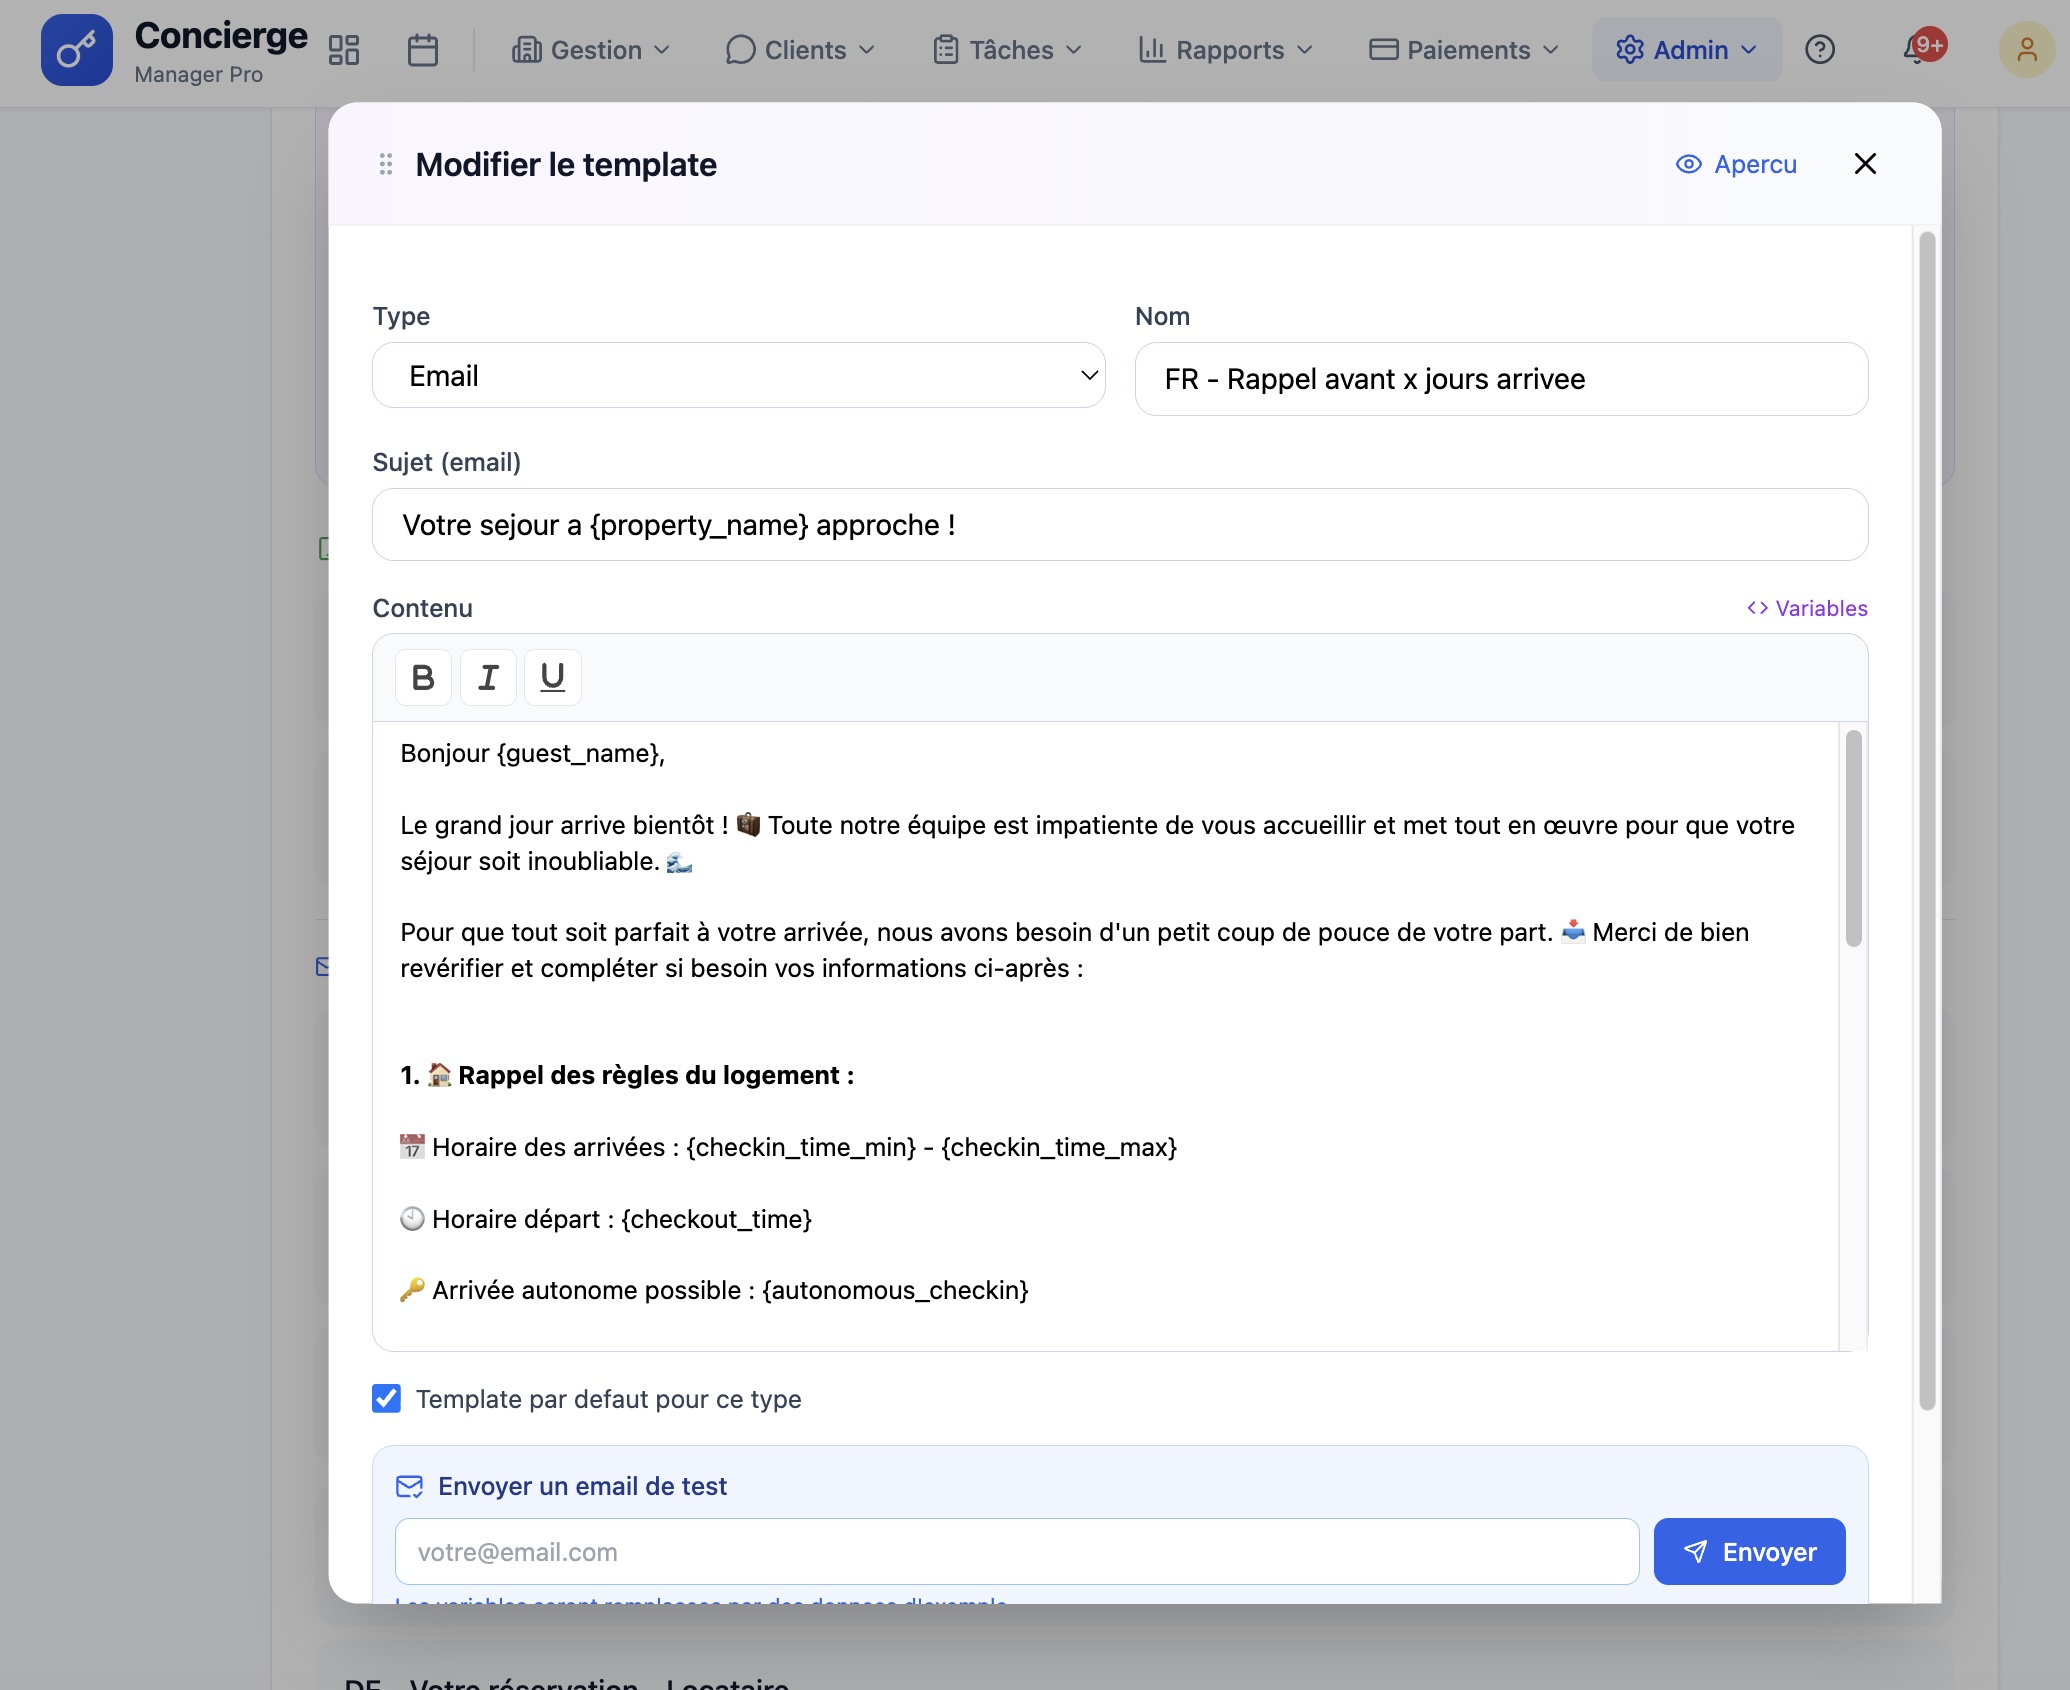Open the Variables panel via <> icon
This screenshot has height=1690, width=2070.
point(1757,608)
